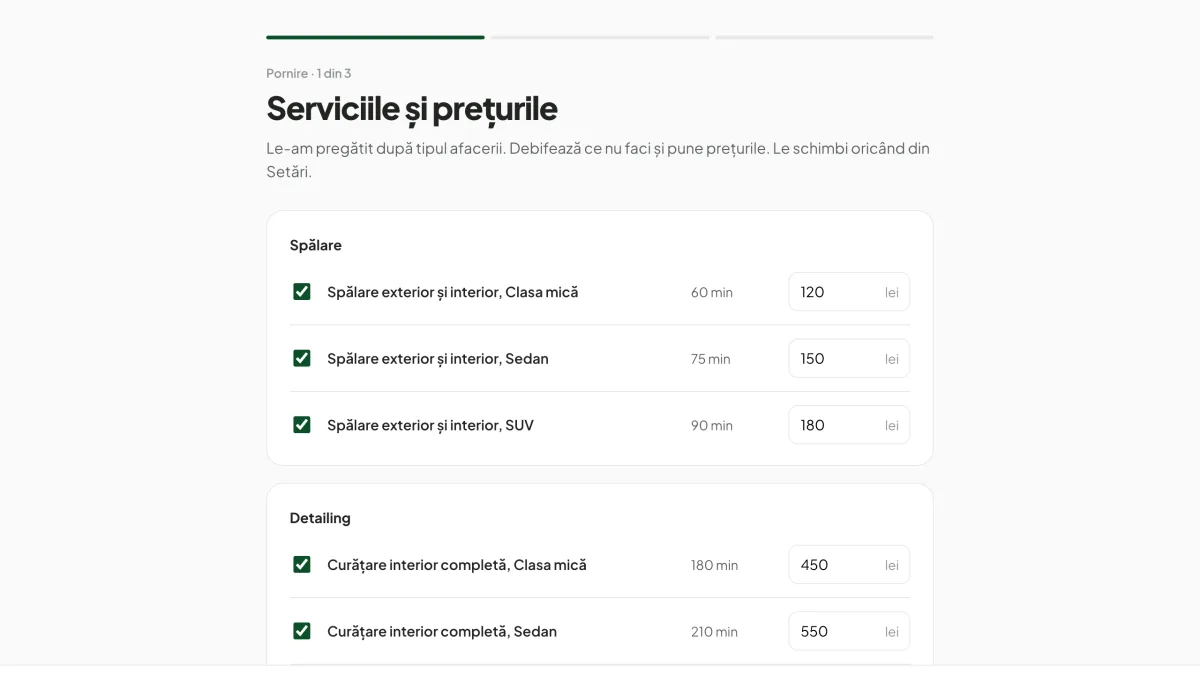This screenshot has height=675, width=1200.
Task: Click the 'Spălare exterior și interior, Sedan' label
Action: click(438, 358)
